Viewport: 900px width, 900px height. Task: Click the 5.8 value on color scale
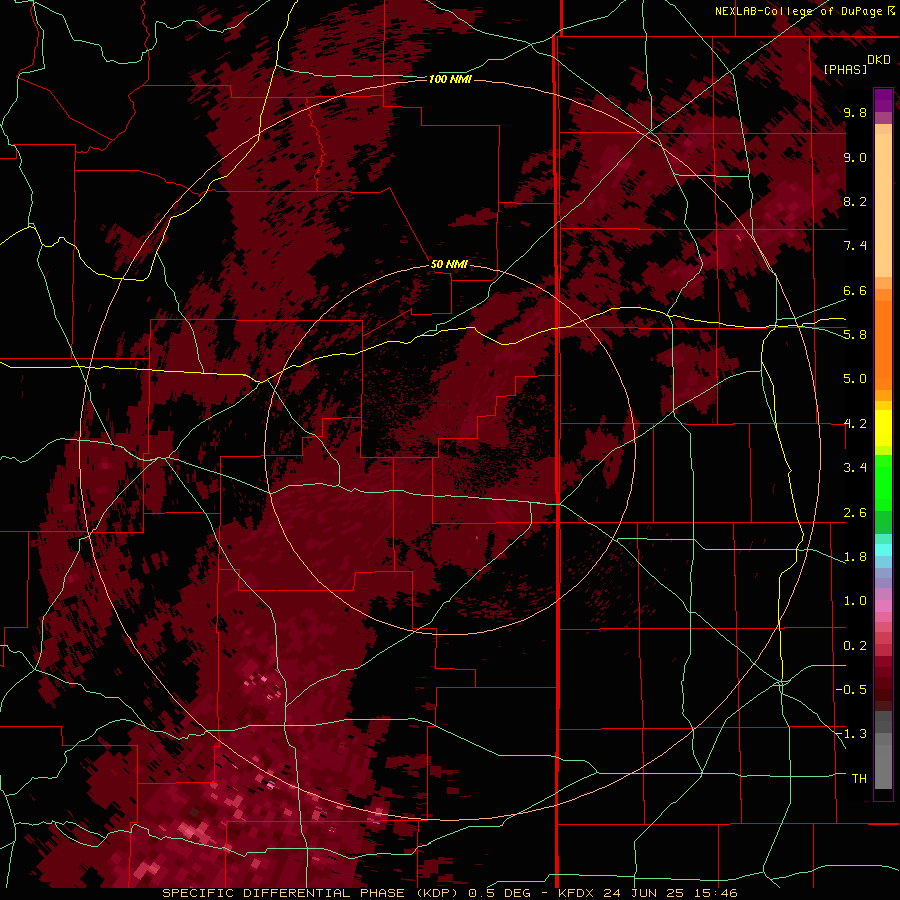855,334
